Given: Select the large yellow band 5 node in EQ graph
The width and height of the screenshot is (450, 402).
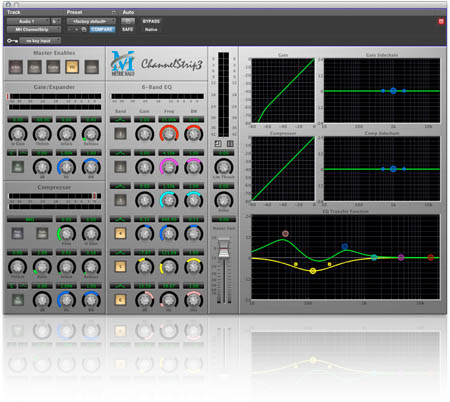Looking at the screenshot, I should click(x=313, y=271).
